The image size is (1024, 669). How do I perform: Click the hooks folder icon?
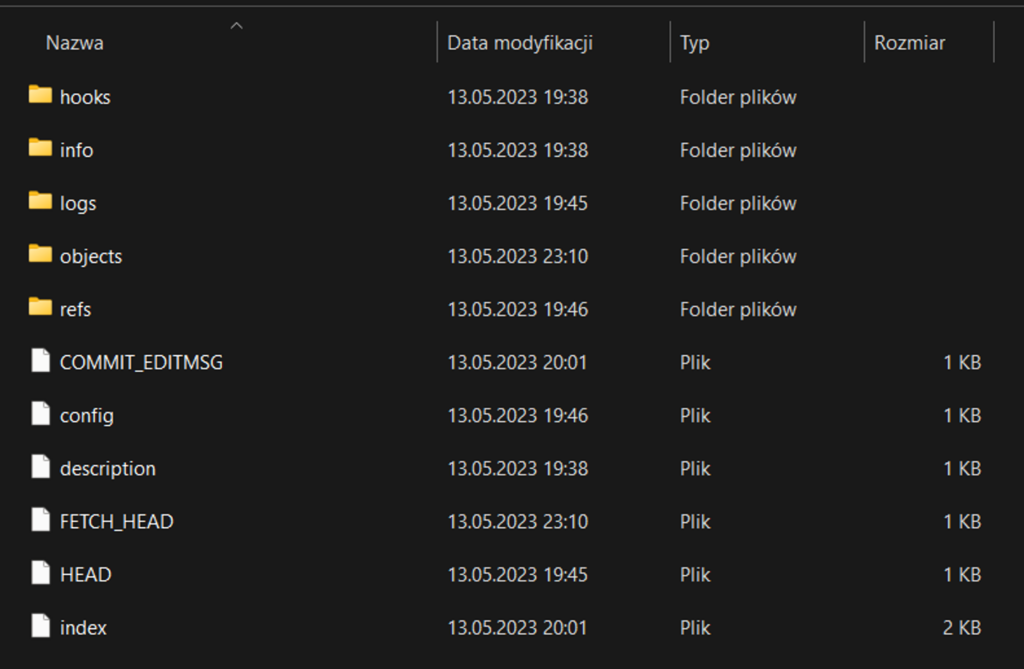click(x=40, y=96)
